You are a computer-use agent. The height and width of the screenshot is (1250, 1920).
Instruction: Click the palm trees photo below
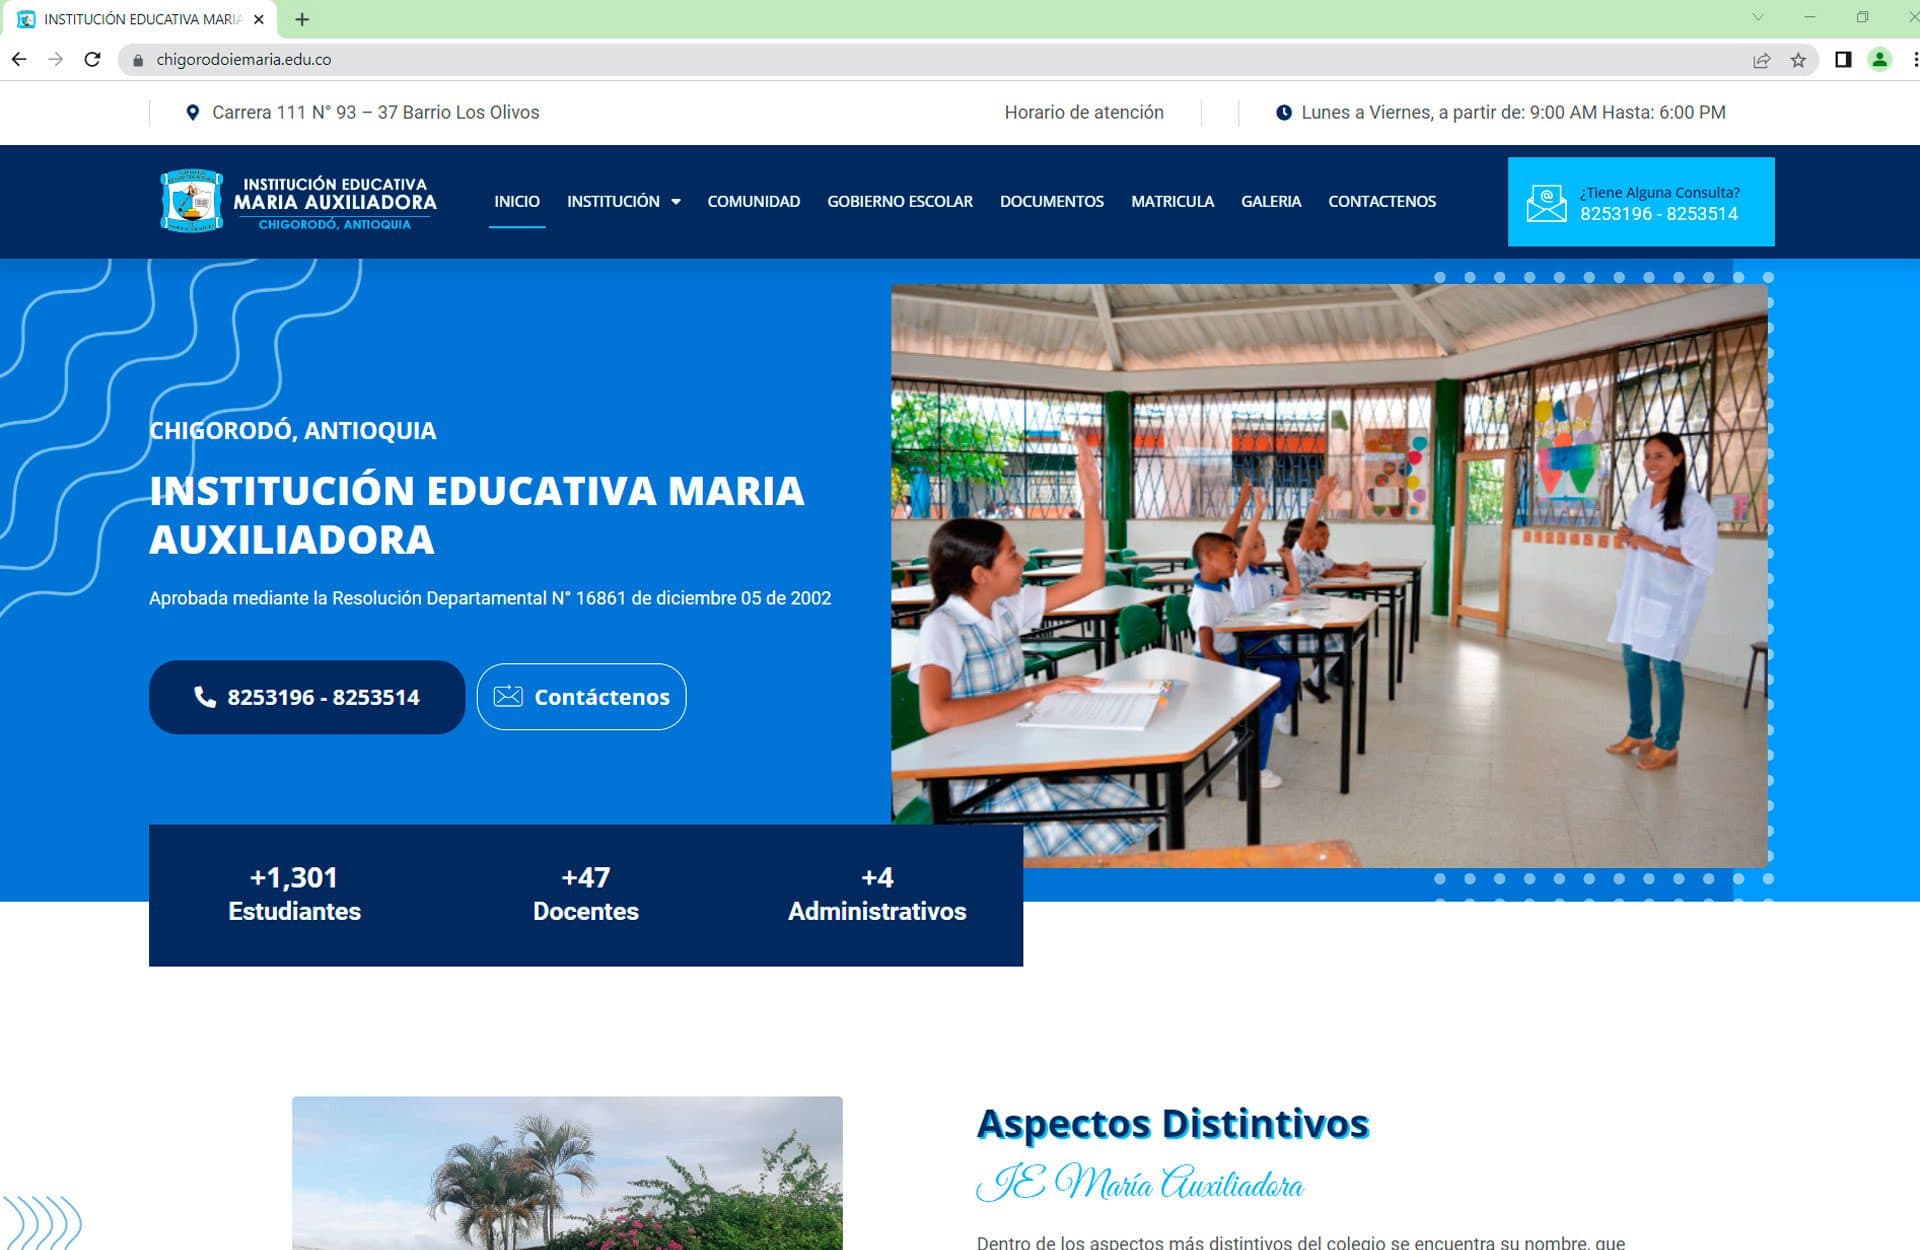567,1173
